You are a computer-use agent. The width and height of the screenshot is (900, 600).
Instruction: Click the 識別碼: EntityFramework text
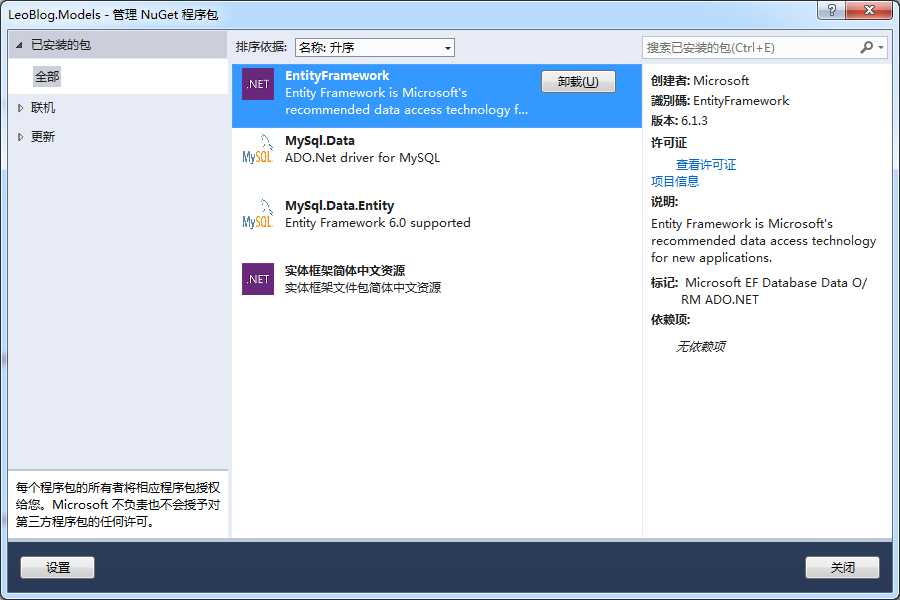720,101
